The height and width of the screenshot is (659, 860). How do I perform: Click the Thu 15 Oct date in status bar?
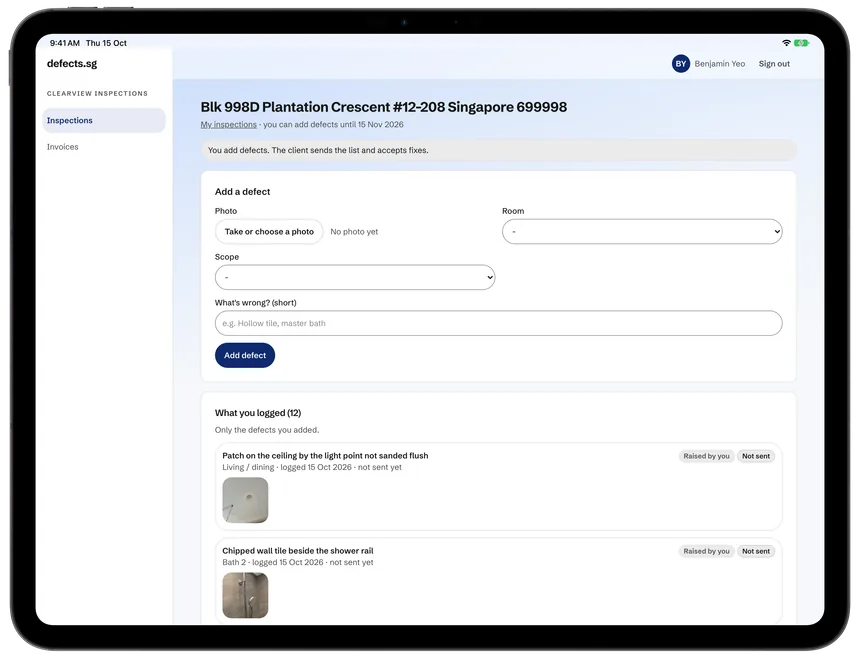106,43
